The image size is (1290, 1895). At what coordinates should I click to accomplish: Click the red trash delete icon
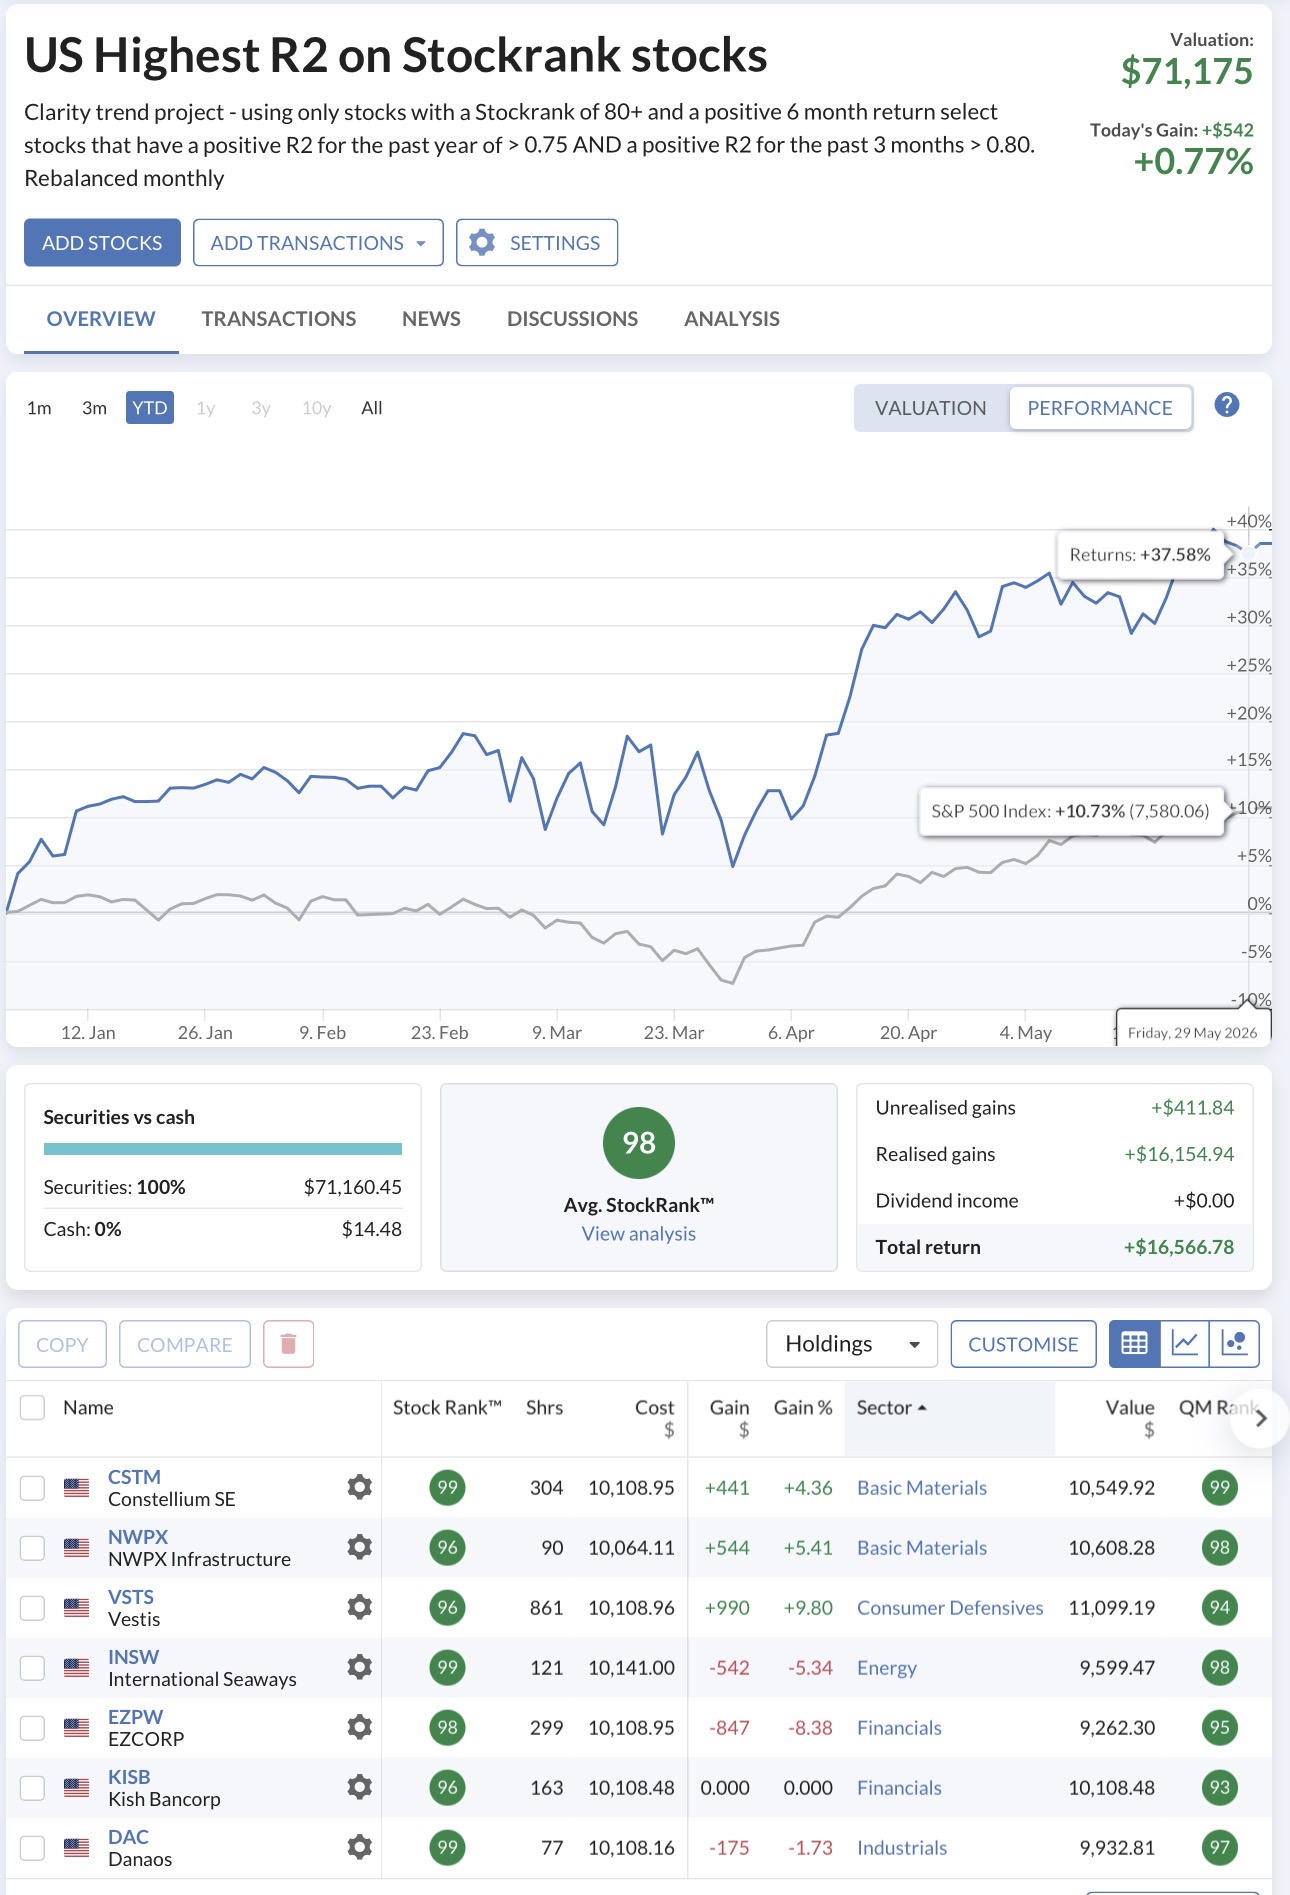(288, 1344)
